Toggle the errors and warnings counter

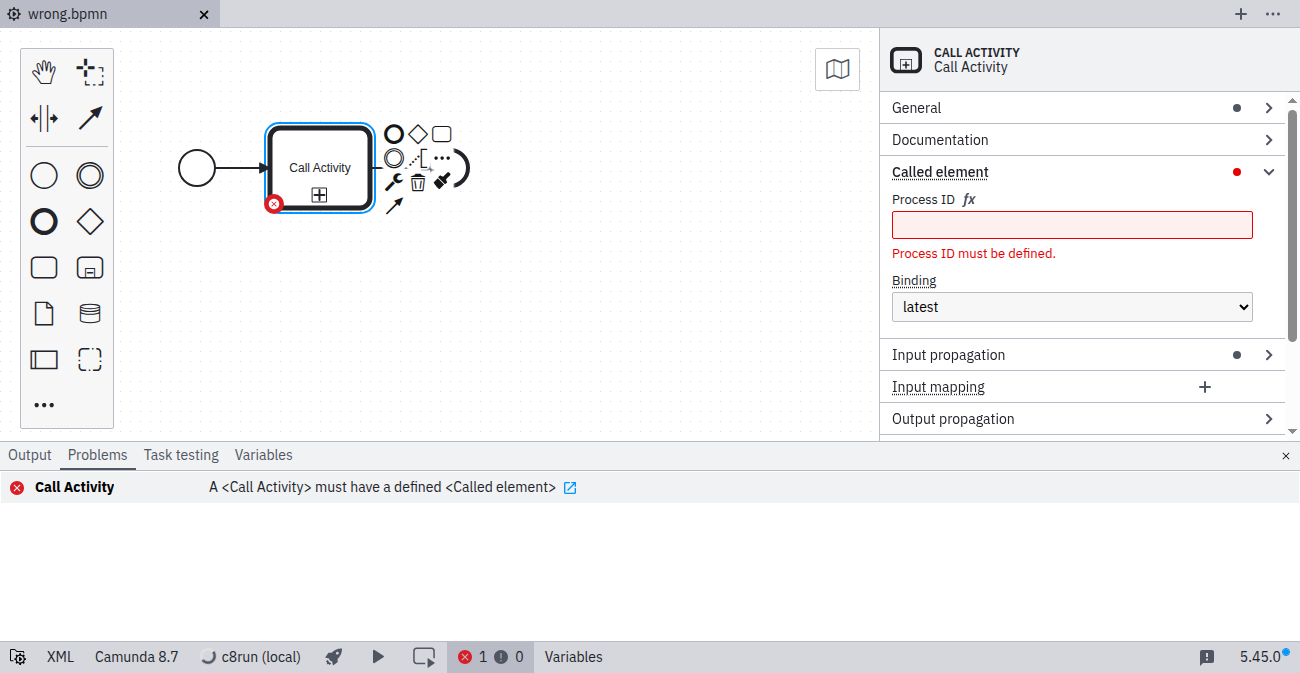click(490, 657)
